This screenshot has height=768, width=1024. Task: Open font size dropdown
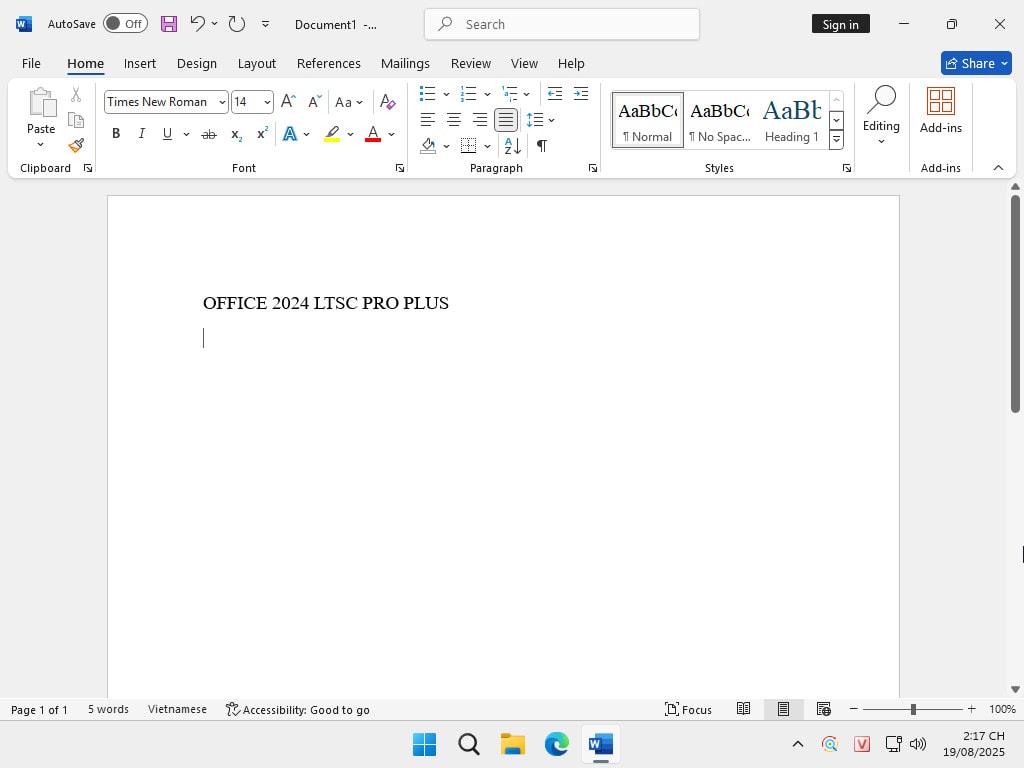[x=267, y=103]
